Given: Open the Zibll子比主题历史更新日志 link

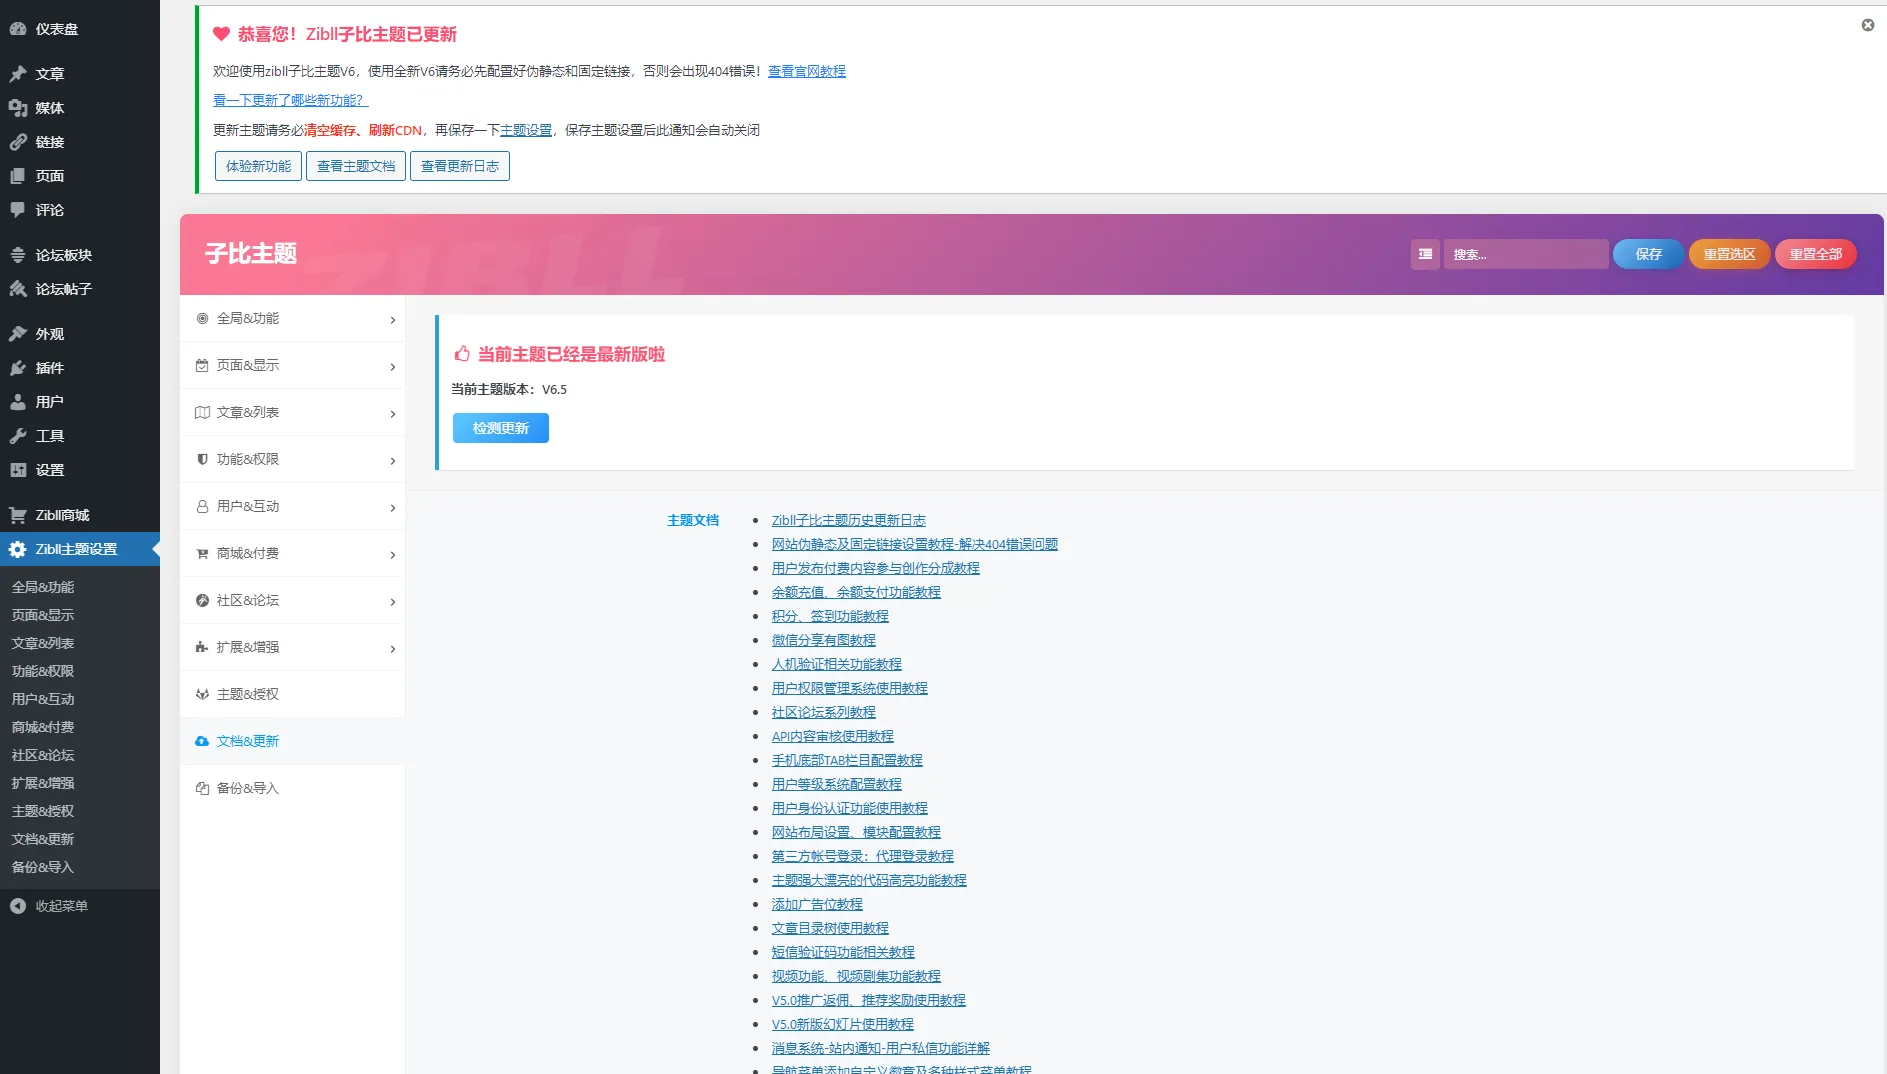Looking at the screenshot, I should point(848,520).
